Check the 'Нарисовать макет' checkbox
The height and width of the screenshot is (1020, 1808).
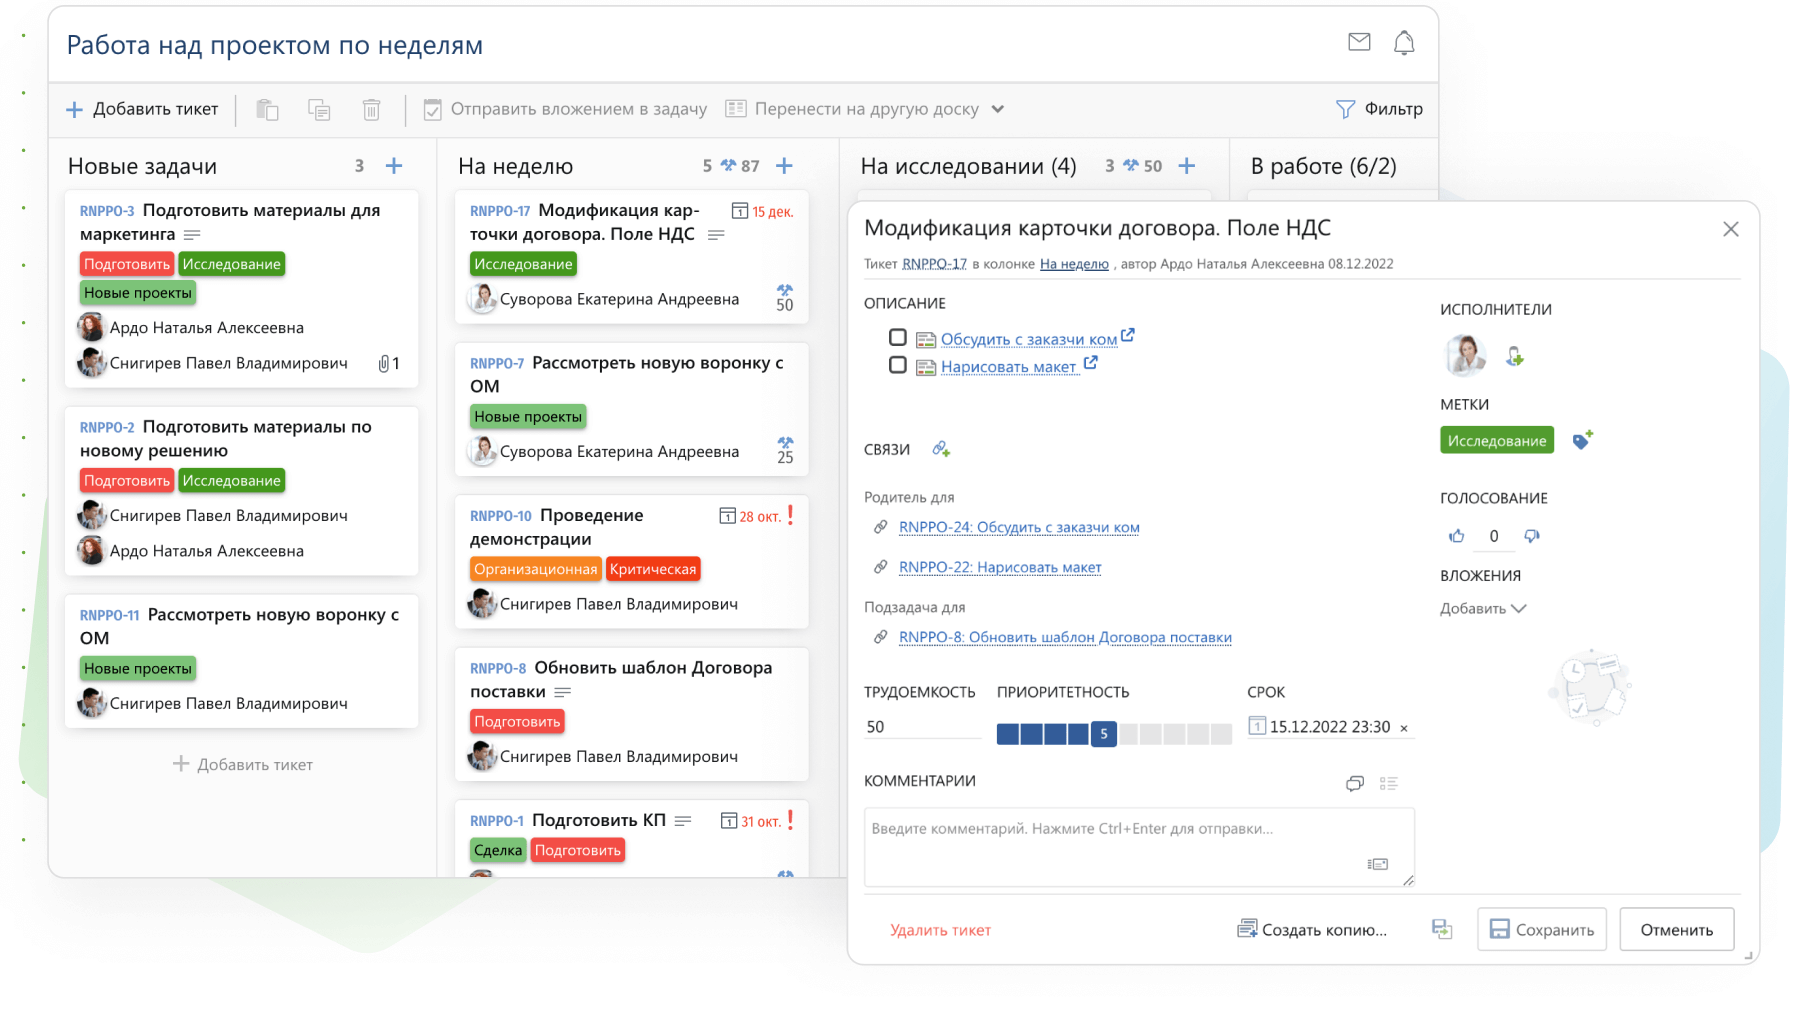coord(898,366)
